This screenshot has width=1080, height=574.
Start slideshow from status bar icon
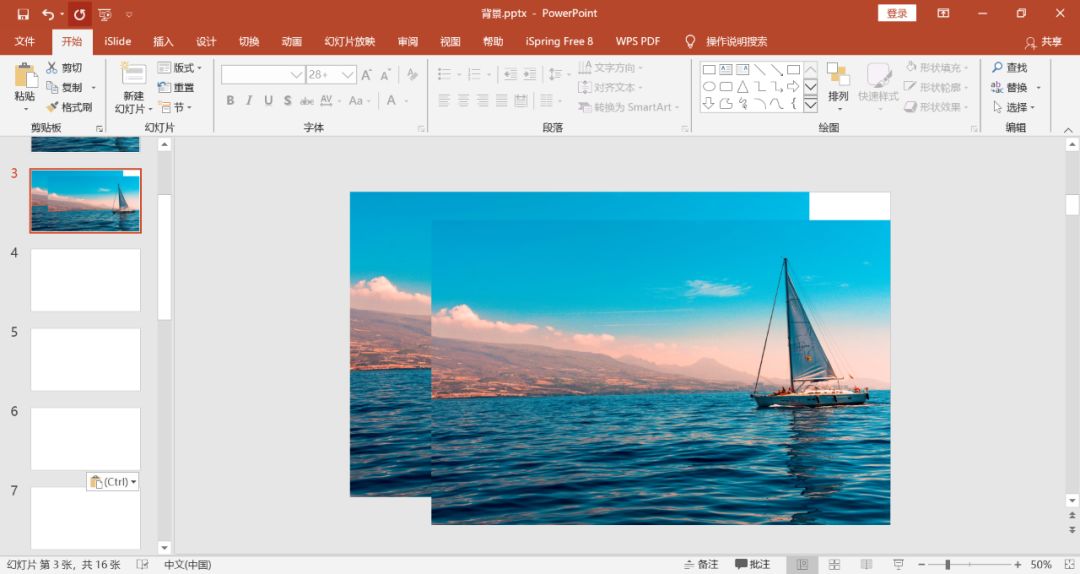click(x=898, y=565)
